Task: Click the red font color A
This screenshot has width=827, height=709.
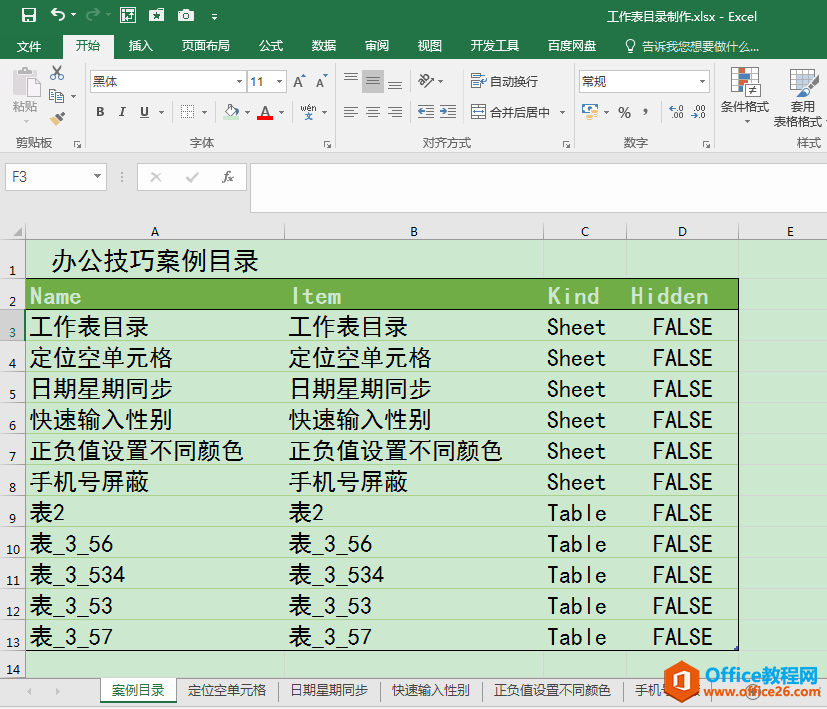Action: point(265,112)
